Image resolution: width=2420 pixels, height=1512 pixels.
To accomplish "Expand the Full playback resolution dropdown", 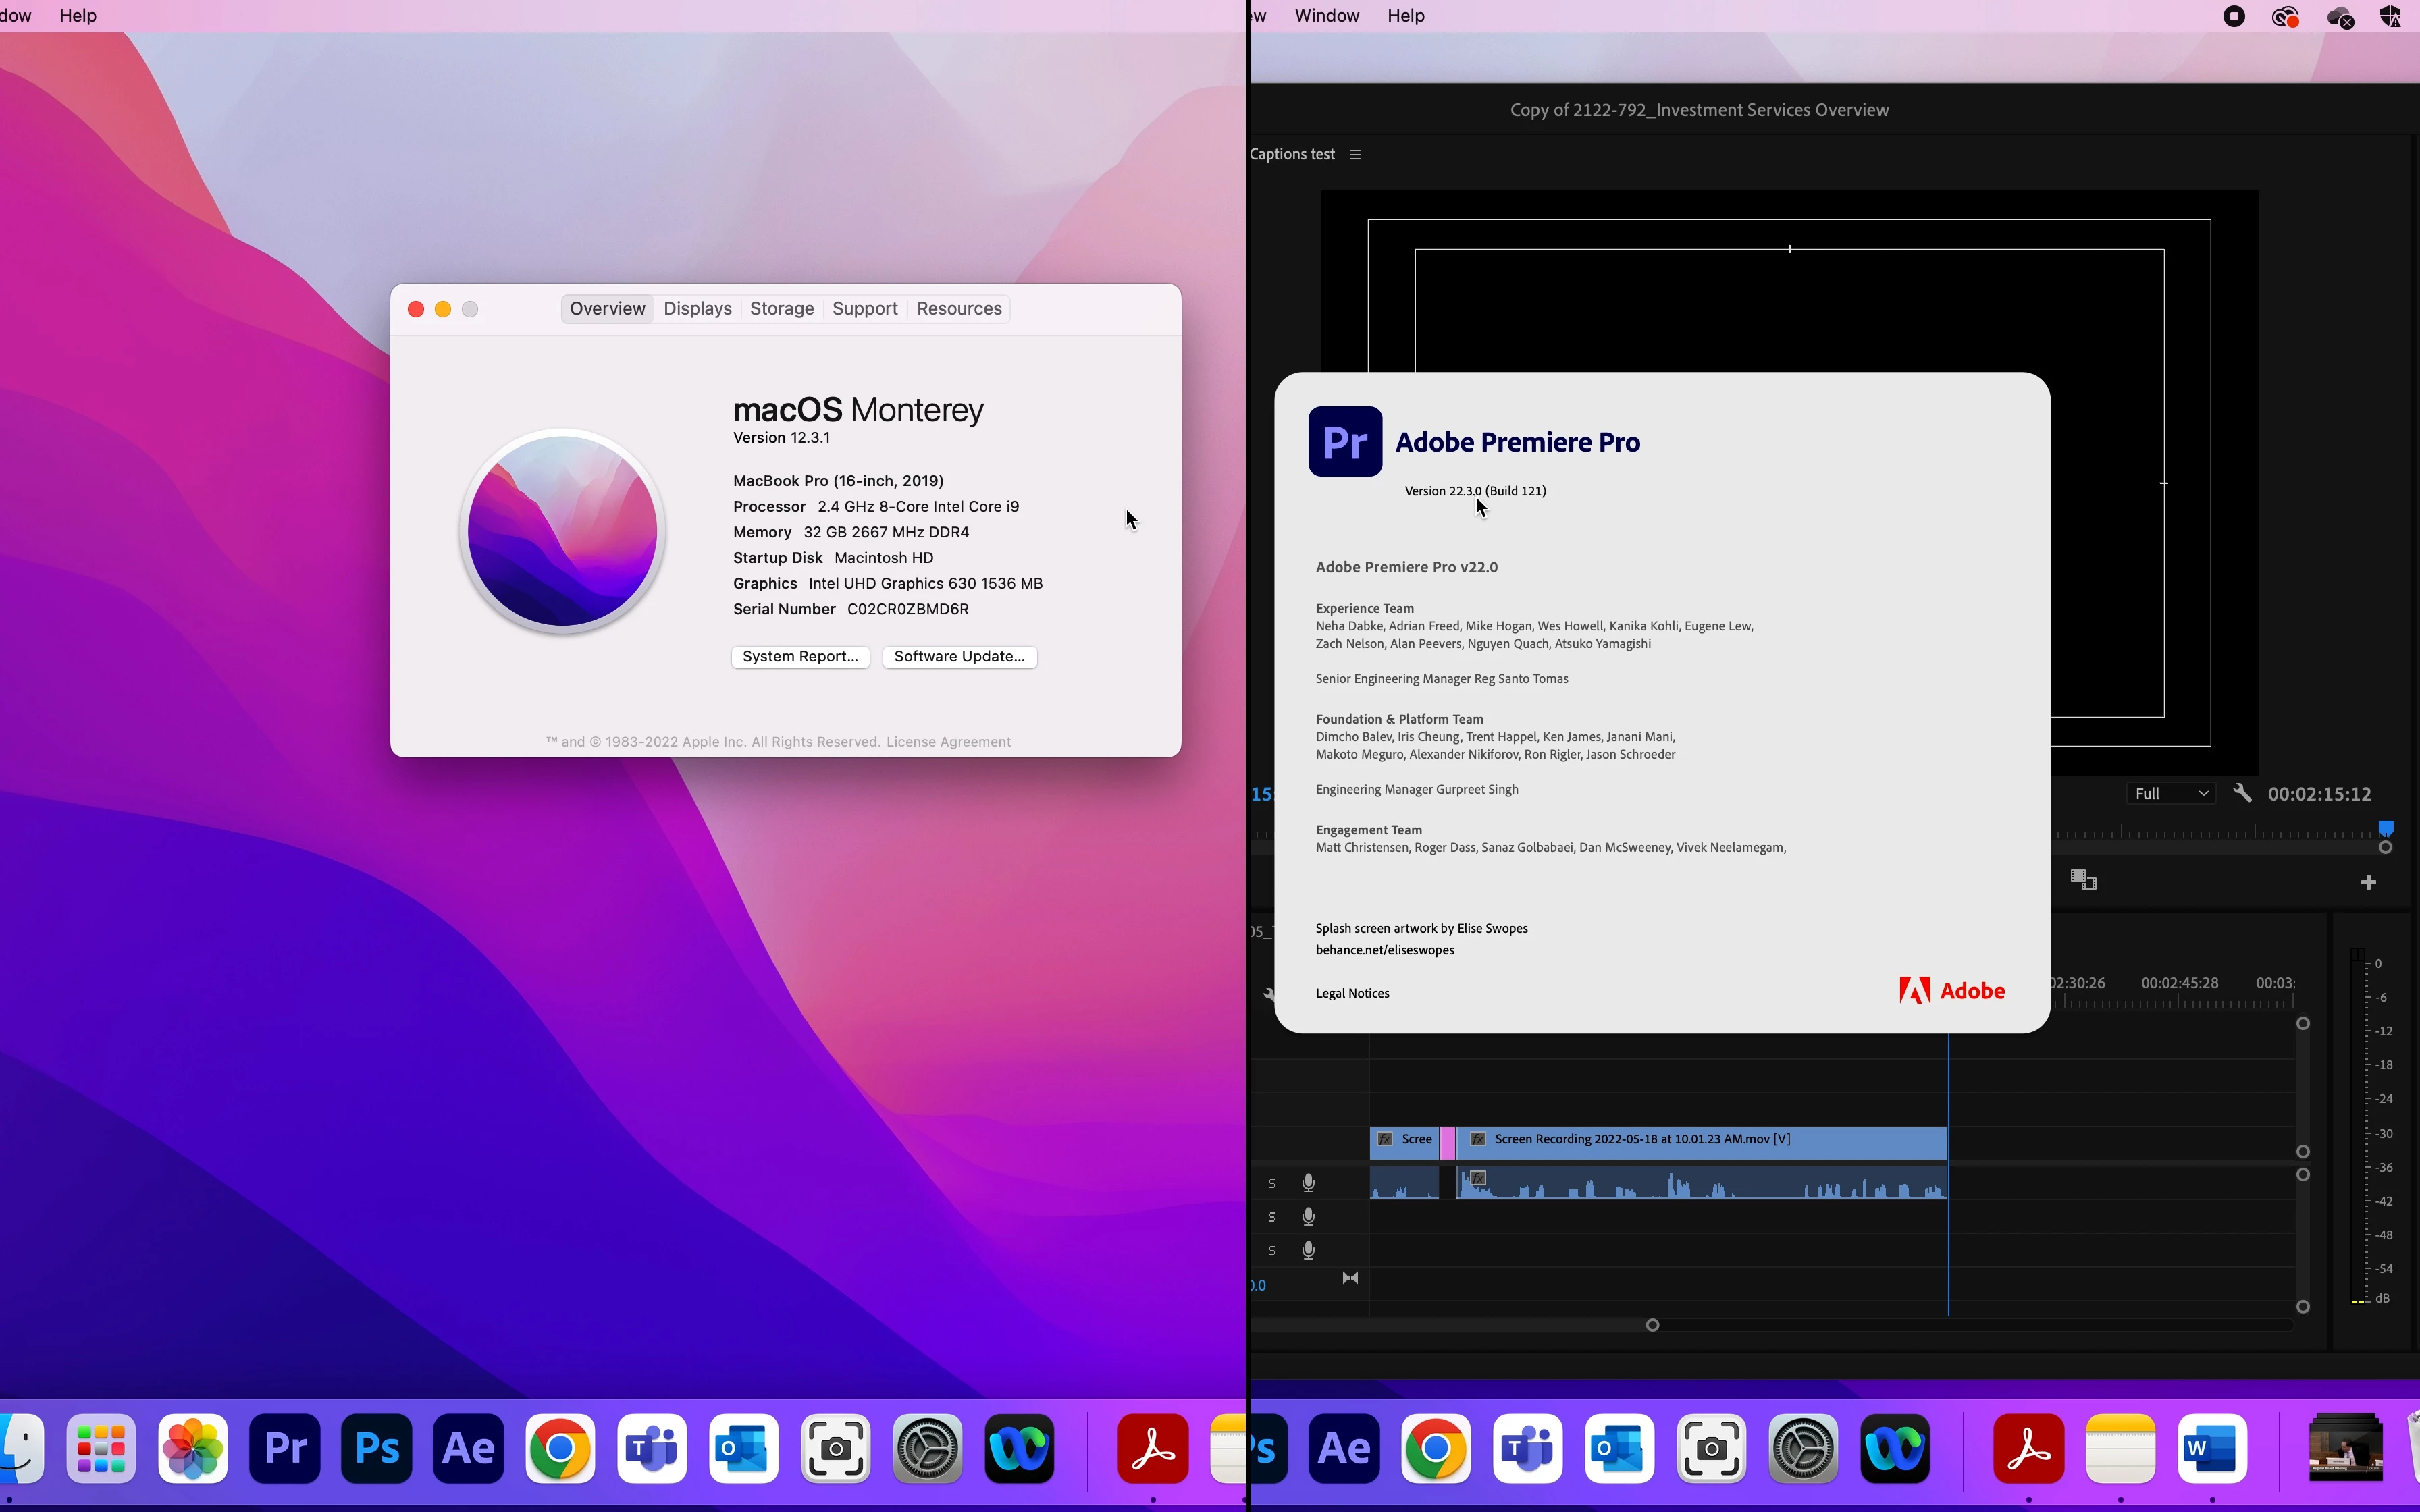I will [x=2170, y=793].
